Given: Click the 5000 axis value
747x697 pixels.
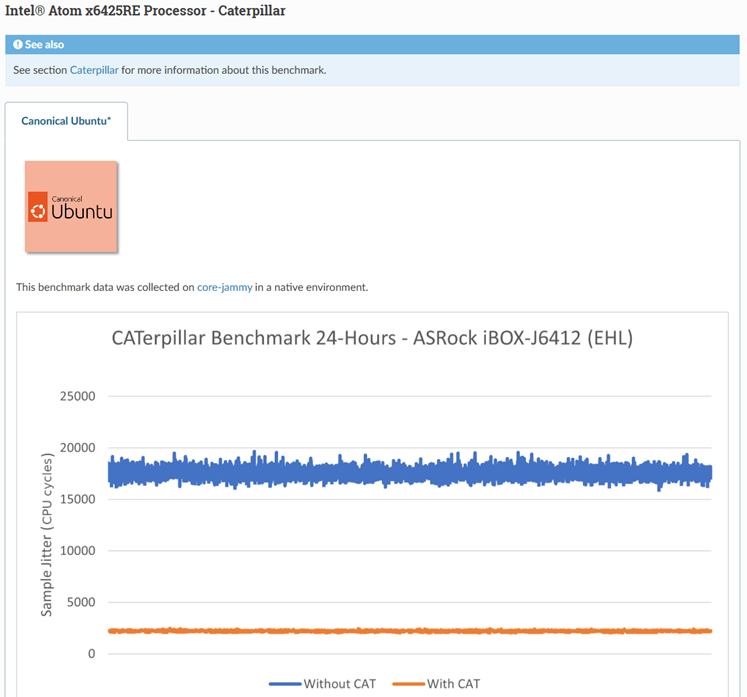Looking at the screenshot, I should click(81, 602).
